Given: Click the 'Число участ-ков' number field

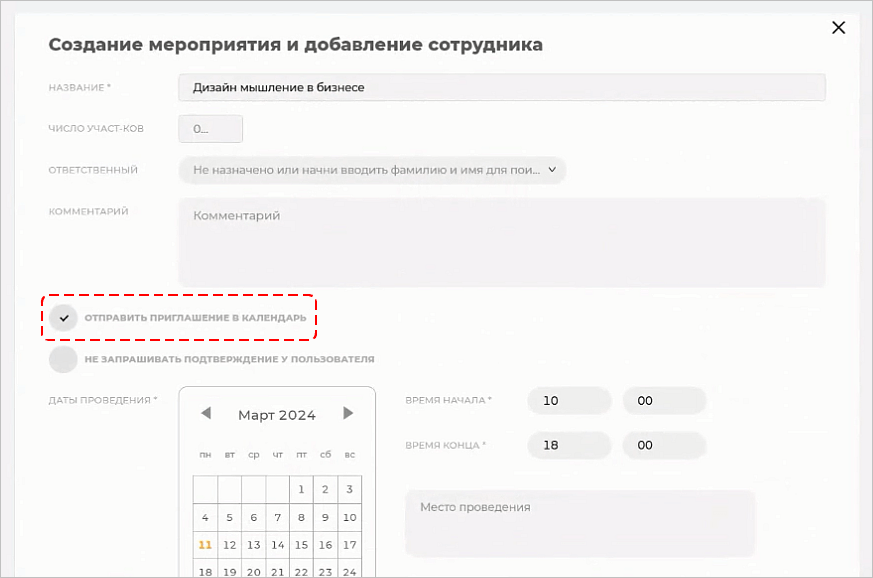Looking at the screenshot, I should tap(210, 128).
